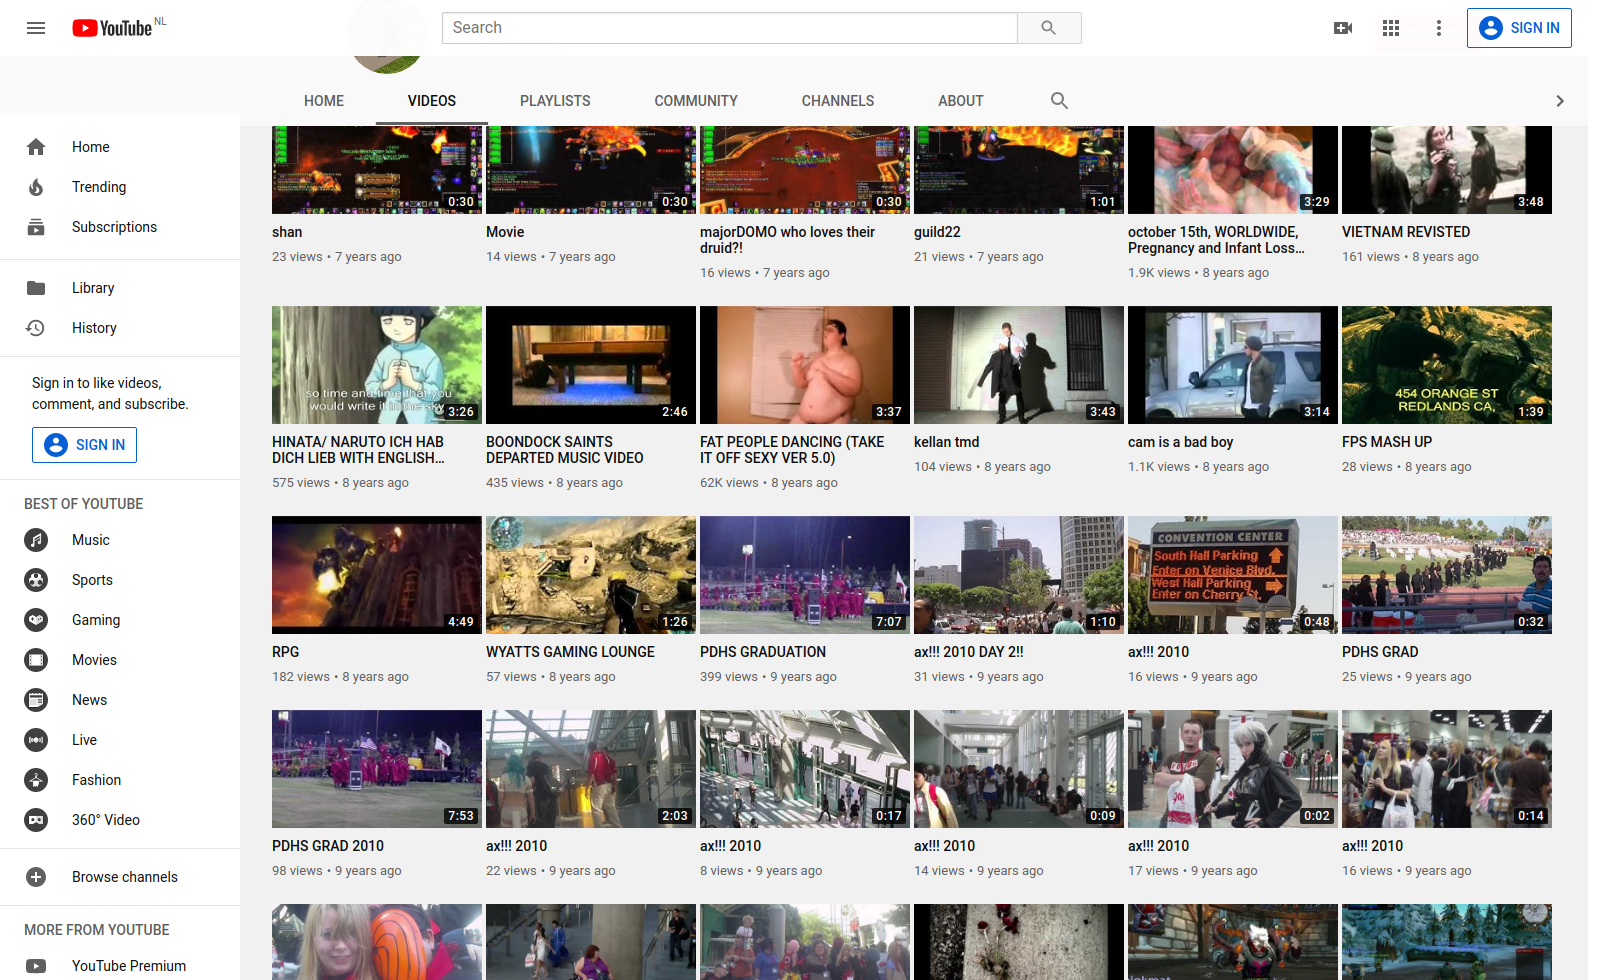Open the Trending sidebar link
Screen dimensions: 1603x980
120,187
